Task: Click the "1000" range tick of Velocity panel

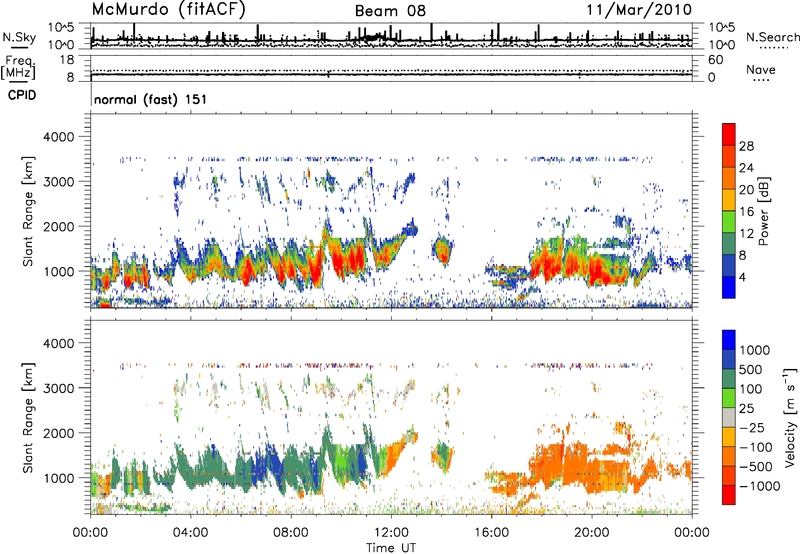Action: click(58, 478)
